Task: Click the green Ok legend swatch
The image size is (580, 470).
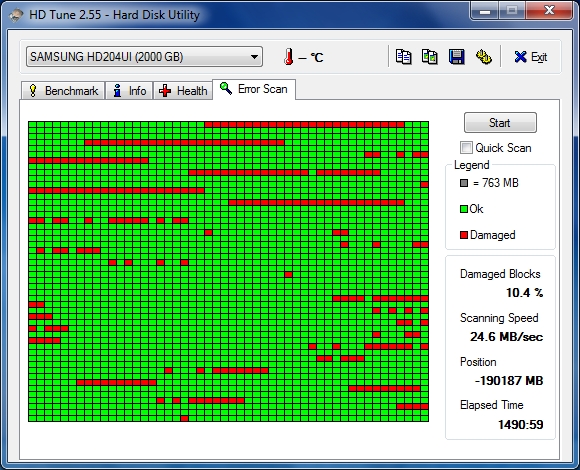Action: coord(464,209)
